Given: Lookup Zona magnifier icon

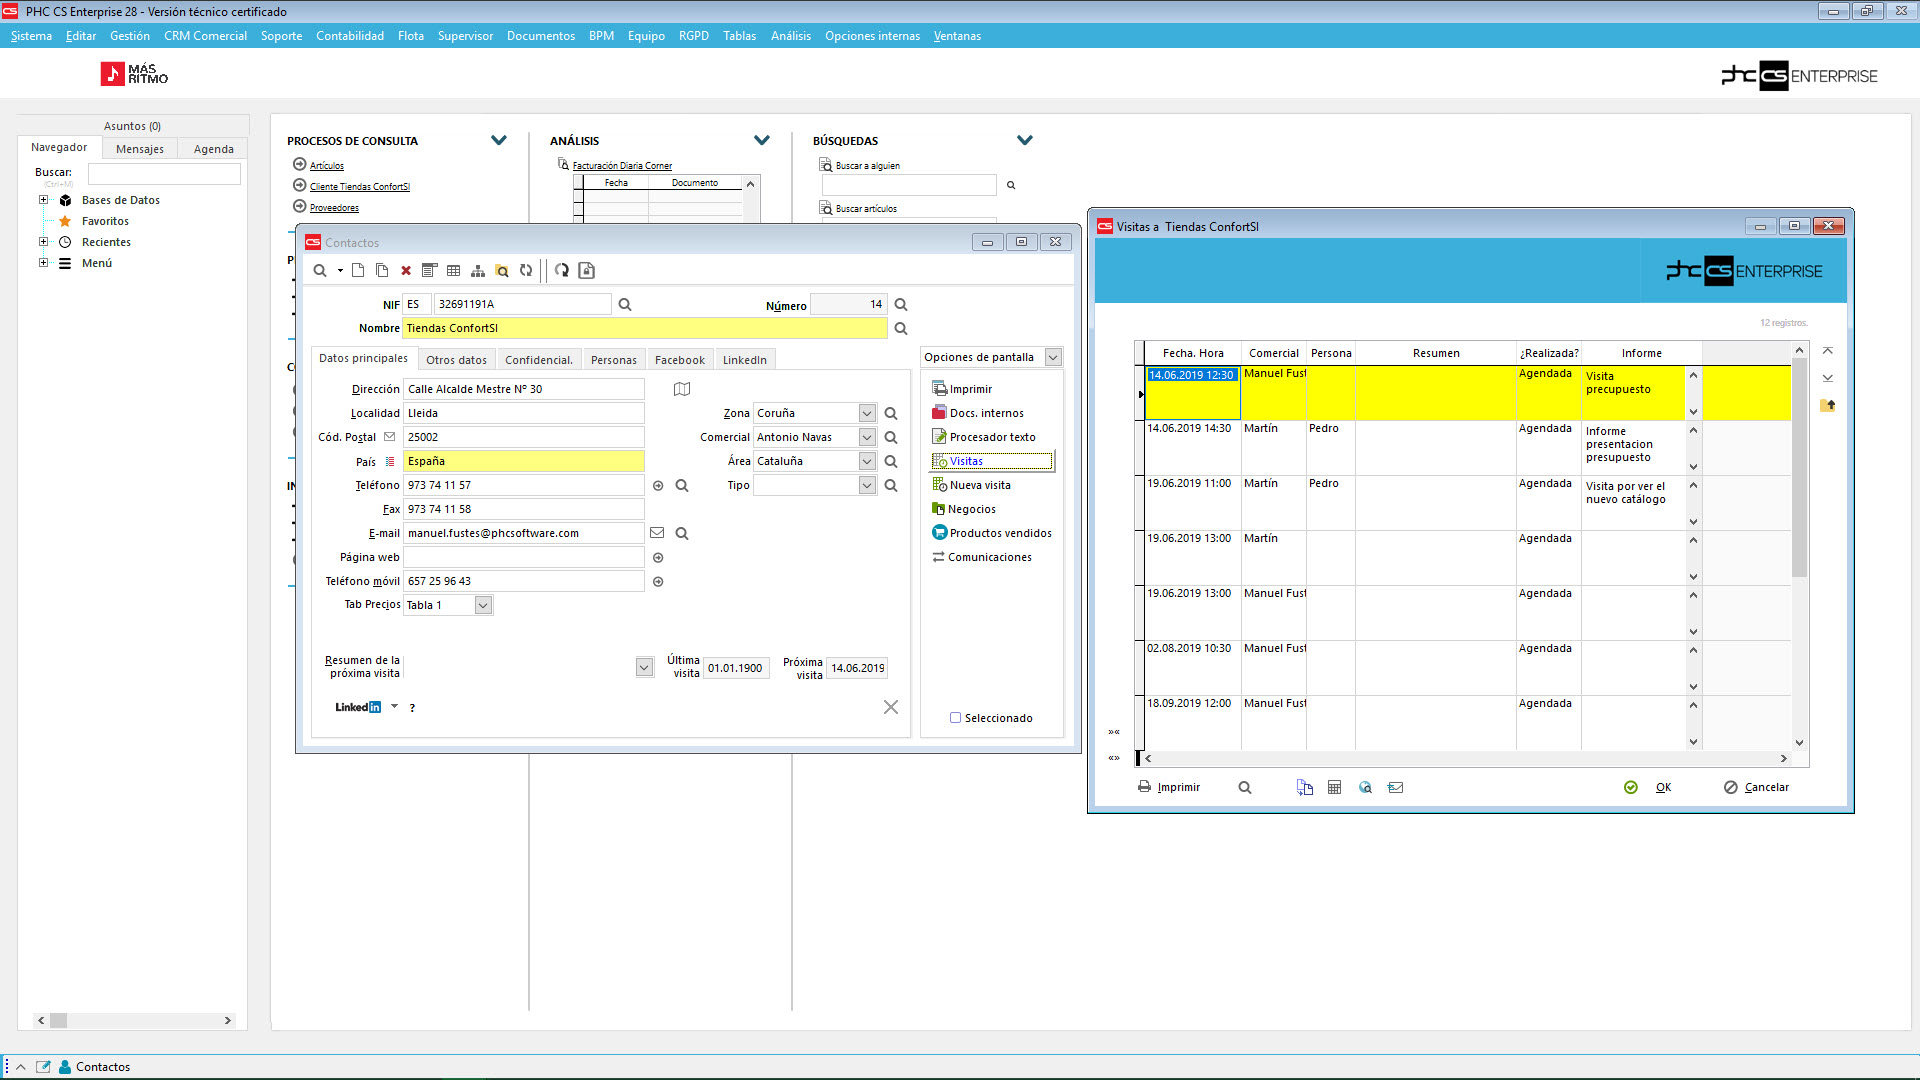Looking at the screenshot, I should [x=891, y=414].
